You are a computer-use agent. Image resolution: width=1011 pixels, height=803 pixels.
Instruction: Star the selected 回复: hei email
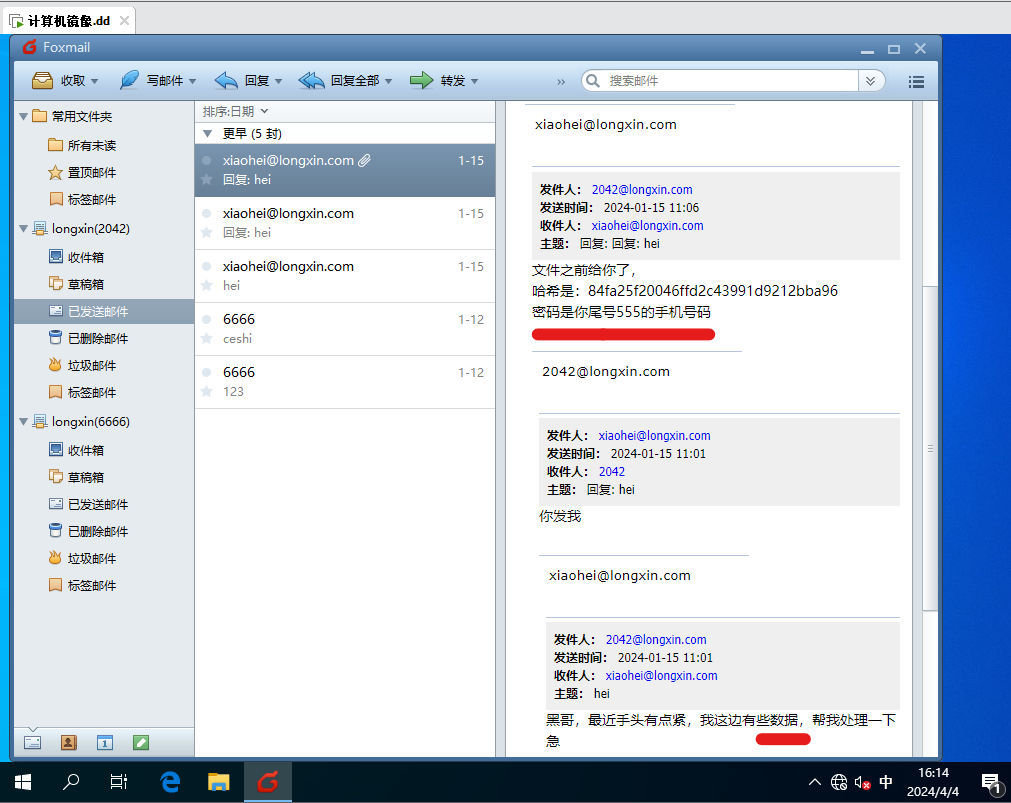(x=206, y=179)
